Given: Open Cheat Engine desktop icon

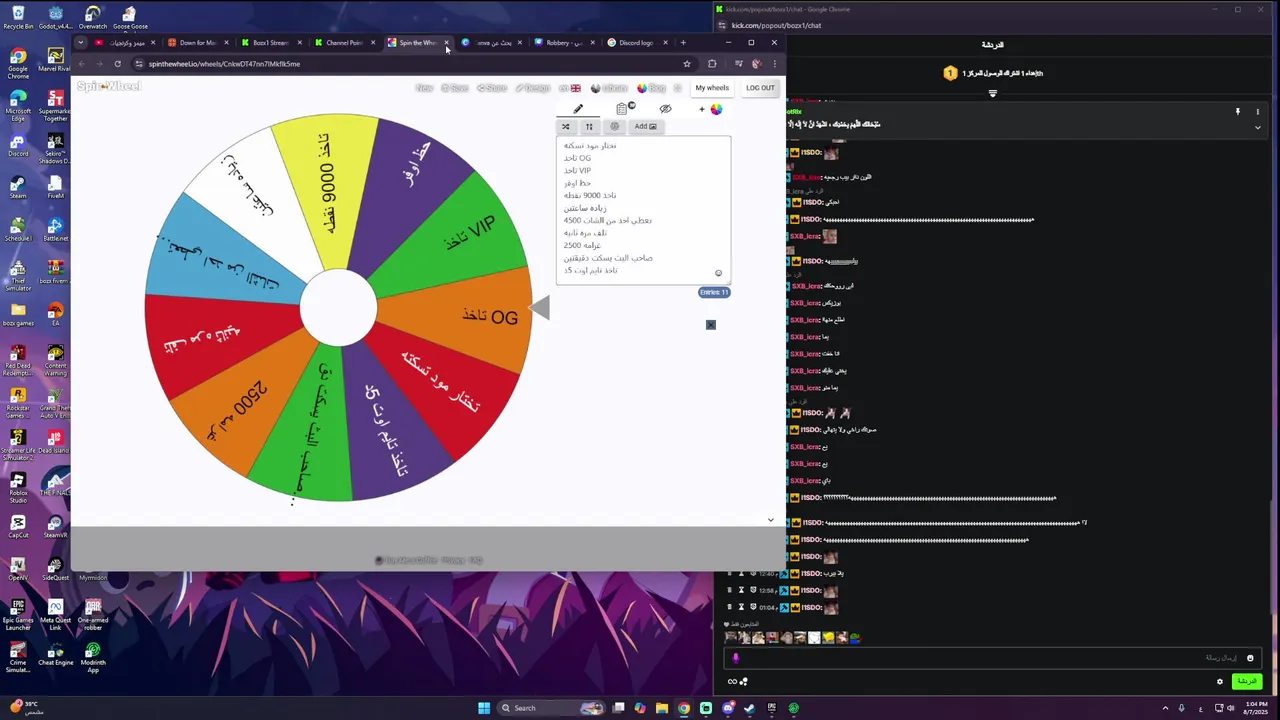Looking at the screenshot, I should [x=55, y=655].
